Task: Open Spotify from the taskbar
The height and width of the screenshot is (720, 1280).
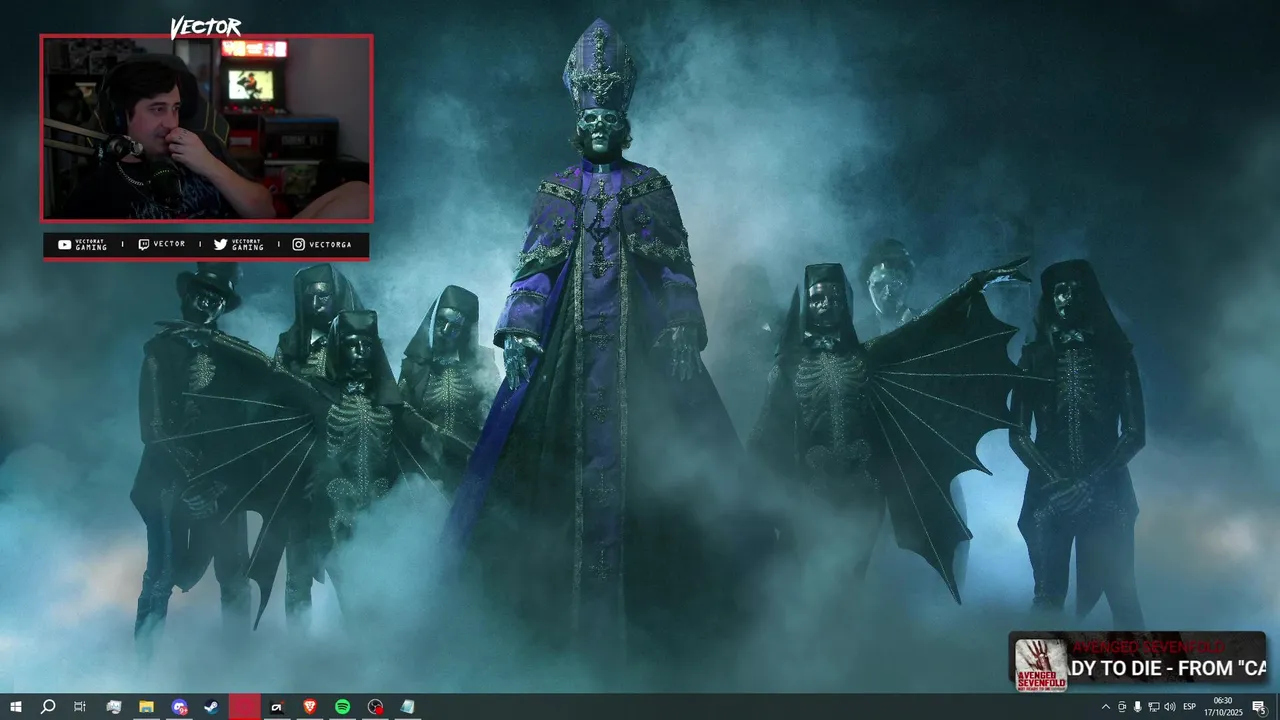Action: [342, 707]
